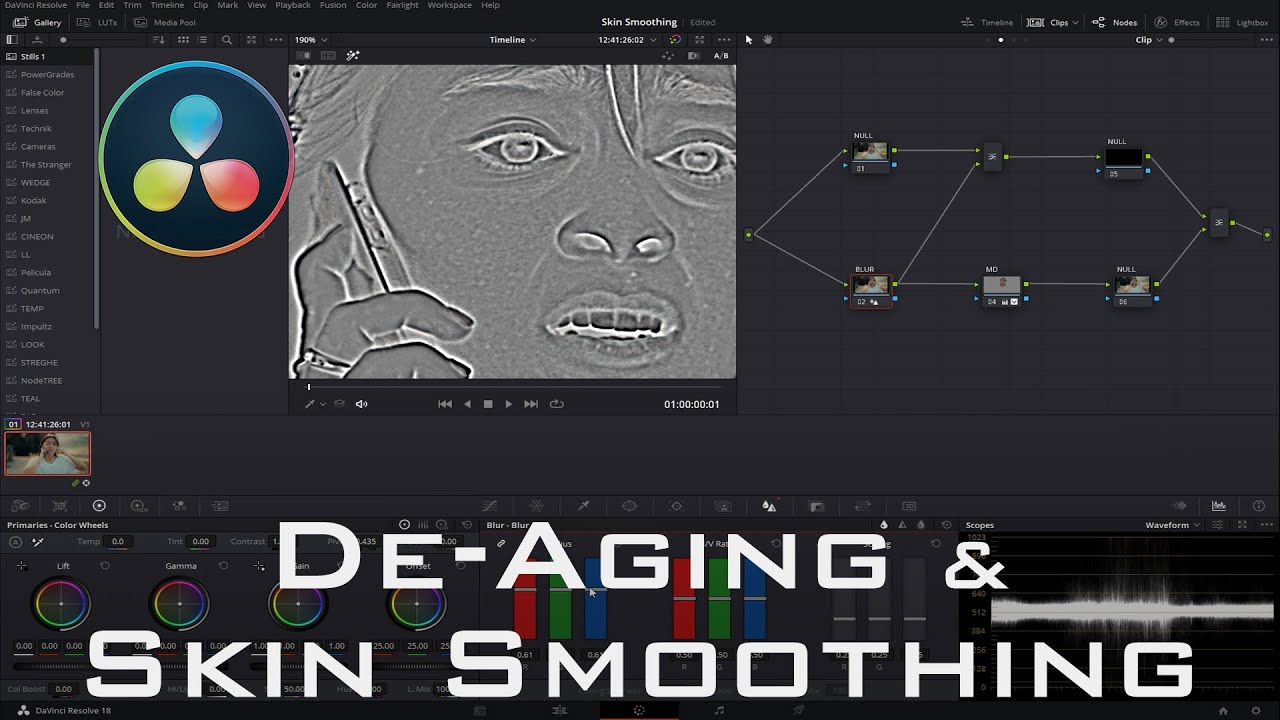This screenshot has height=720, width=1280.
Task: Toggle the Lightbox view
Action: [x=1242, y=22]
